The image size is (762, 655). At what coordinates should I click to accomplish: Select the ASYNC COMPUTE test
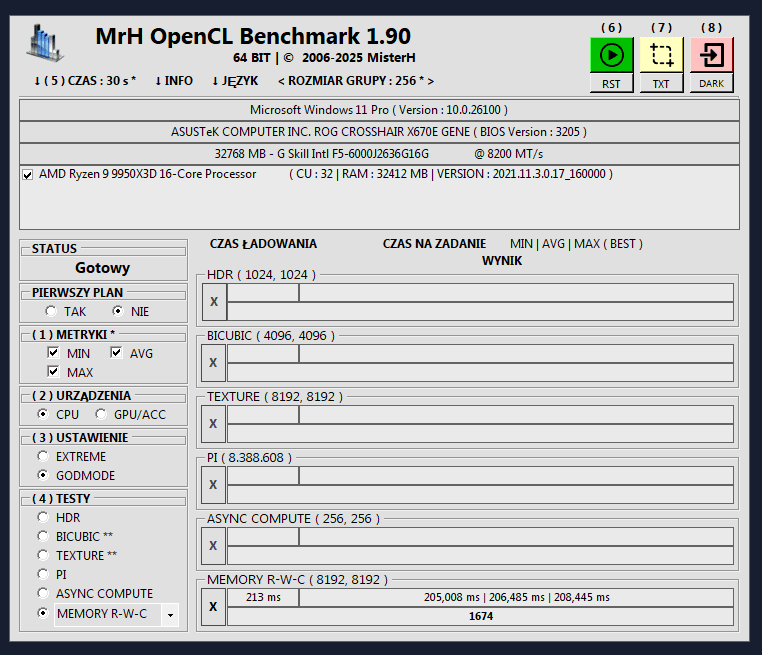click(43, 593)
